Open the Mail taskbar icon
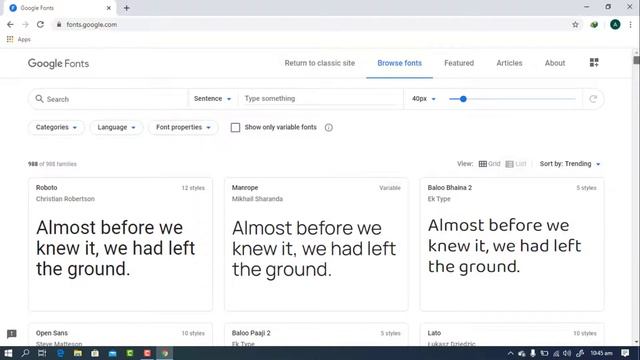This screenshot has height=360, width=640. (113, 353)
